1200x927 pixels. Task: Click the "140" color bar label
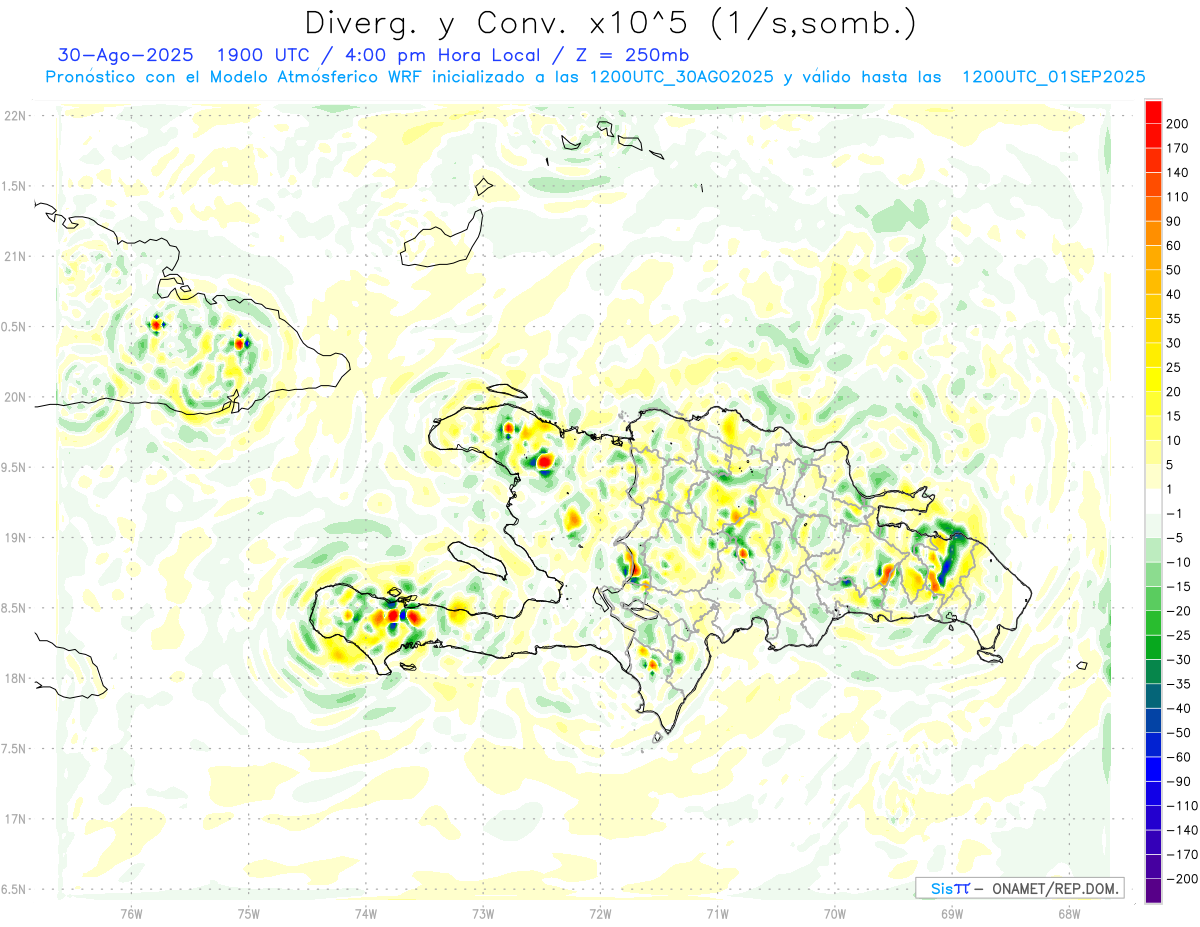pos(1178,172)
